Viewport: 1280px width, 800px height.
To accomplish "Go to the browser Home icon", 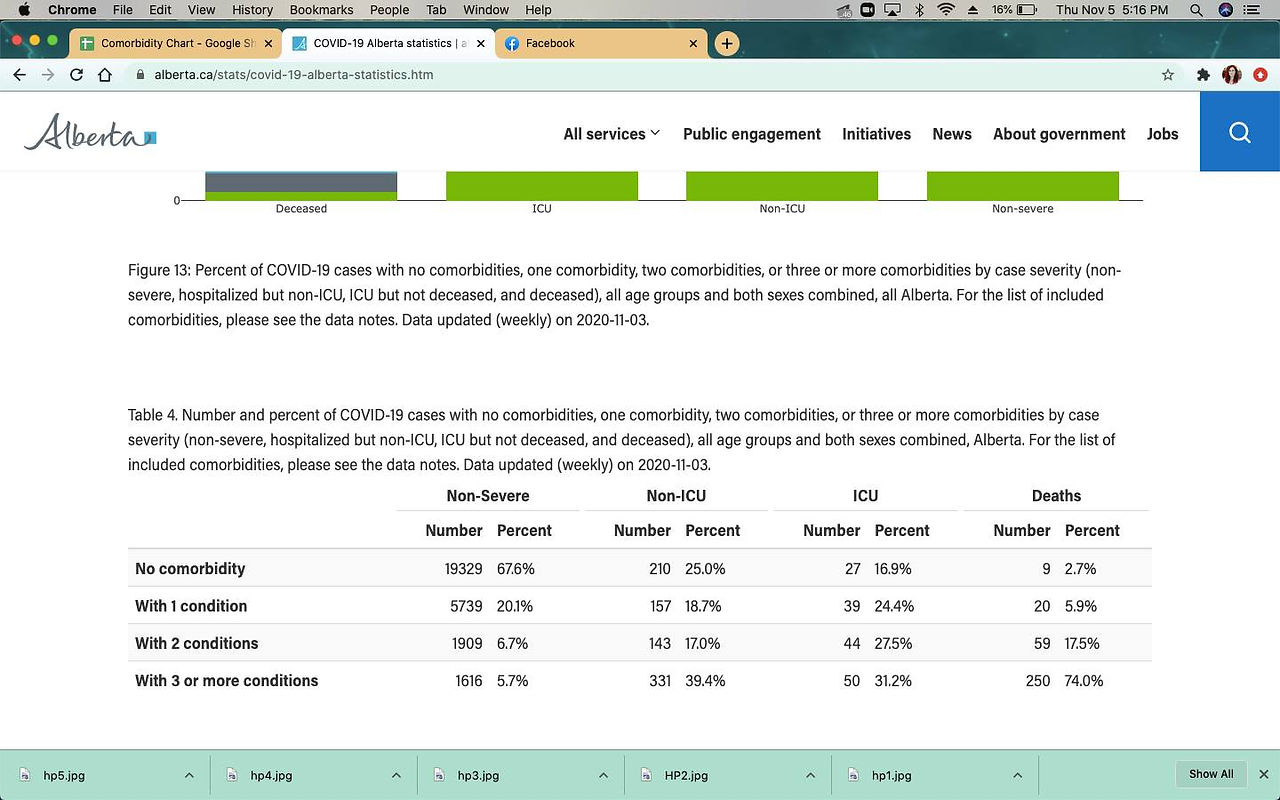I will tap(105, 75).
